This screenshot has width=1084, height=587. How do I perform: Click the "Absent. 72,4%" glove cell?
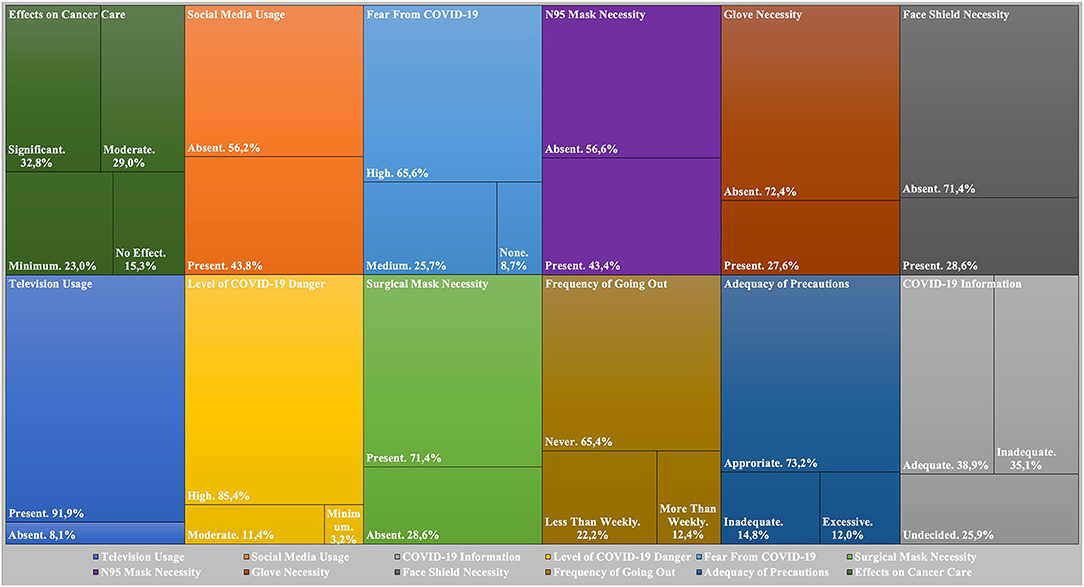tap(810, 103)
